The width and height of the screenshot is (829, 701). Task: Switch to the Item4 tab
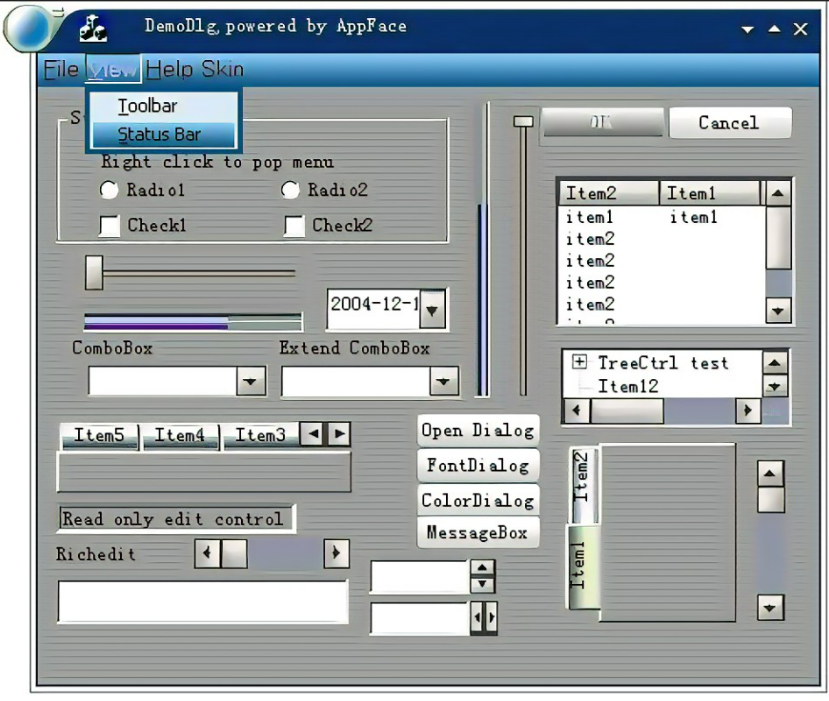(x=181, y=434)
